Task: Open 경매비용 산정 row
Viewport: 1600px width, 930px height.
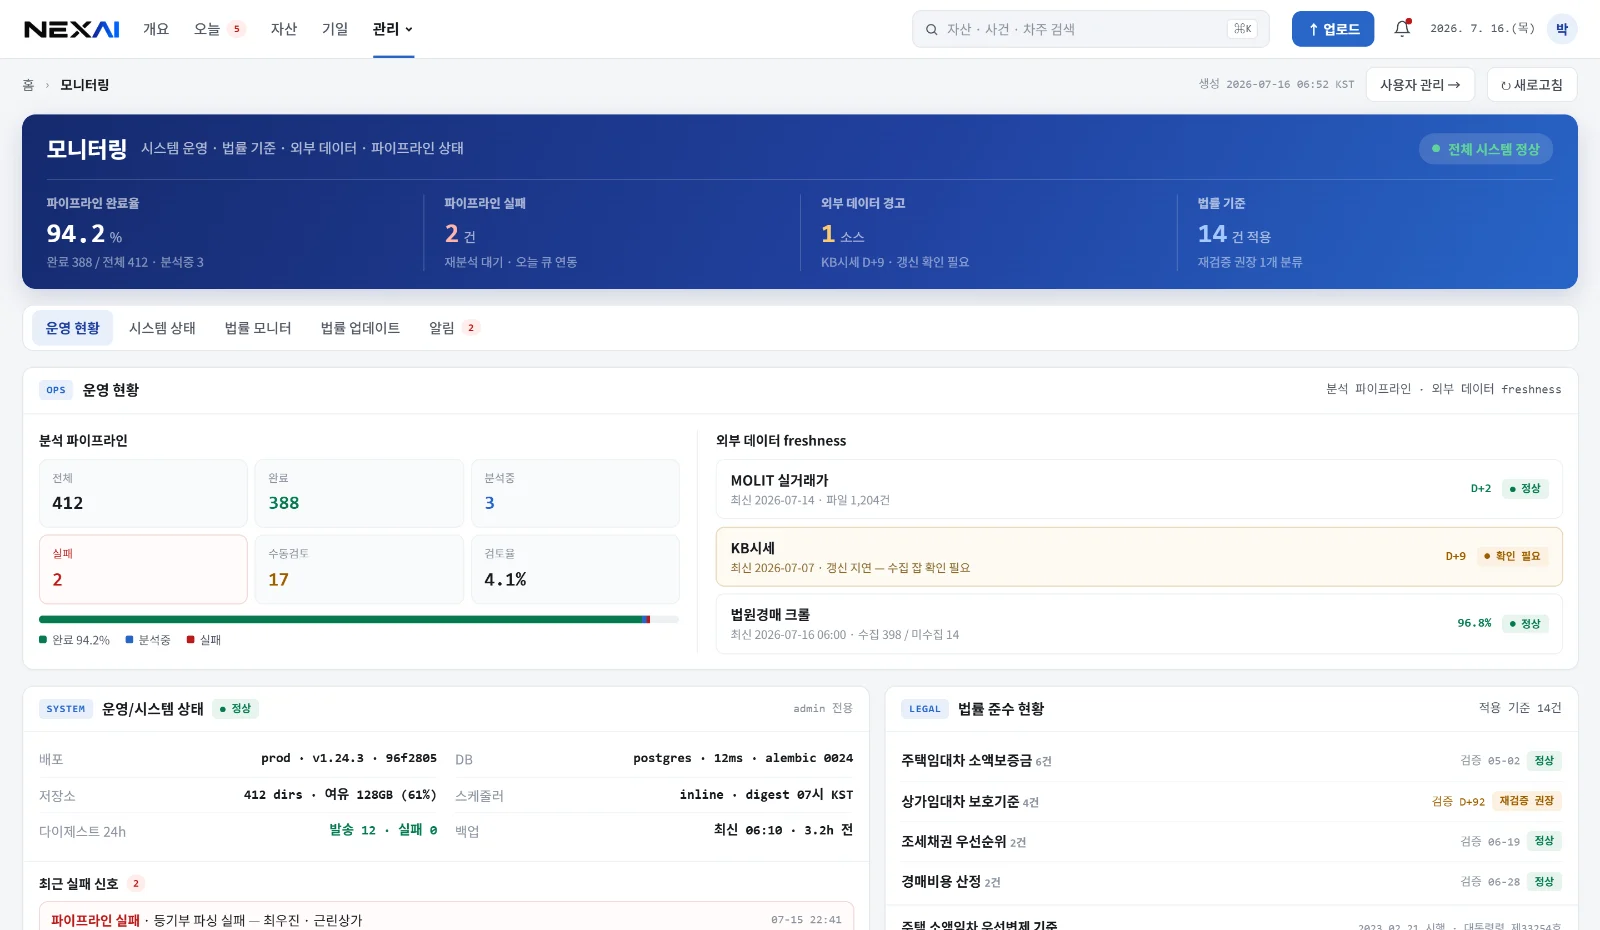Action: click(1231, 882)
